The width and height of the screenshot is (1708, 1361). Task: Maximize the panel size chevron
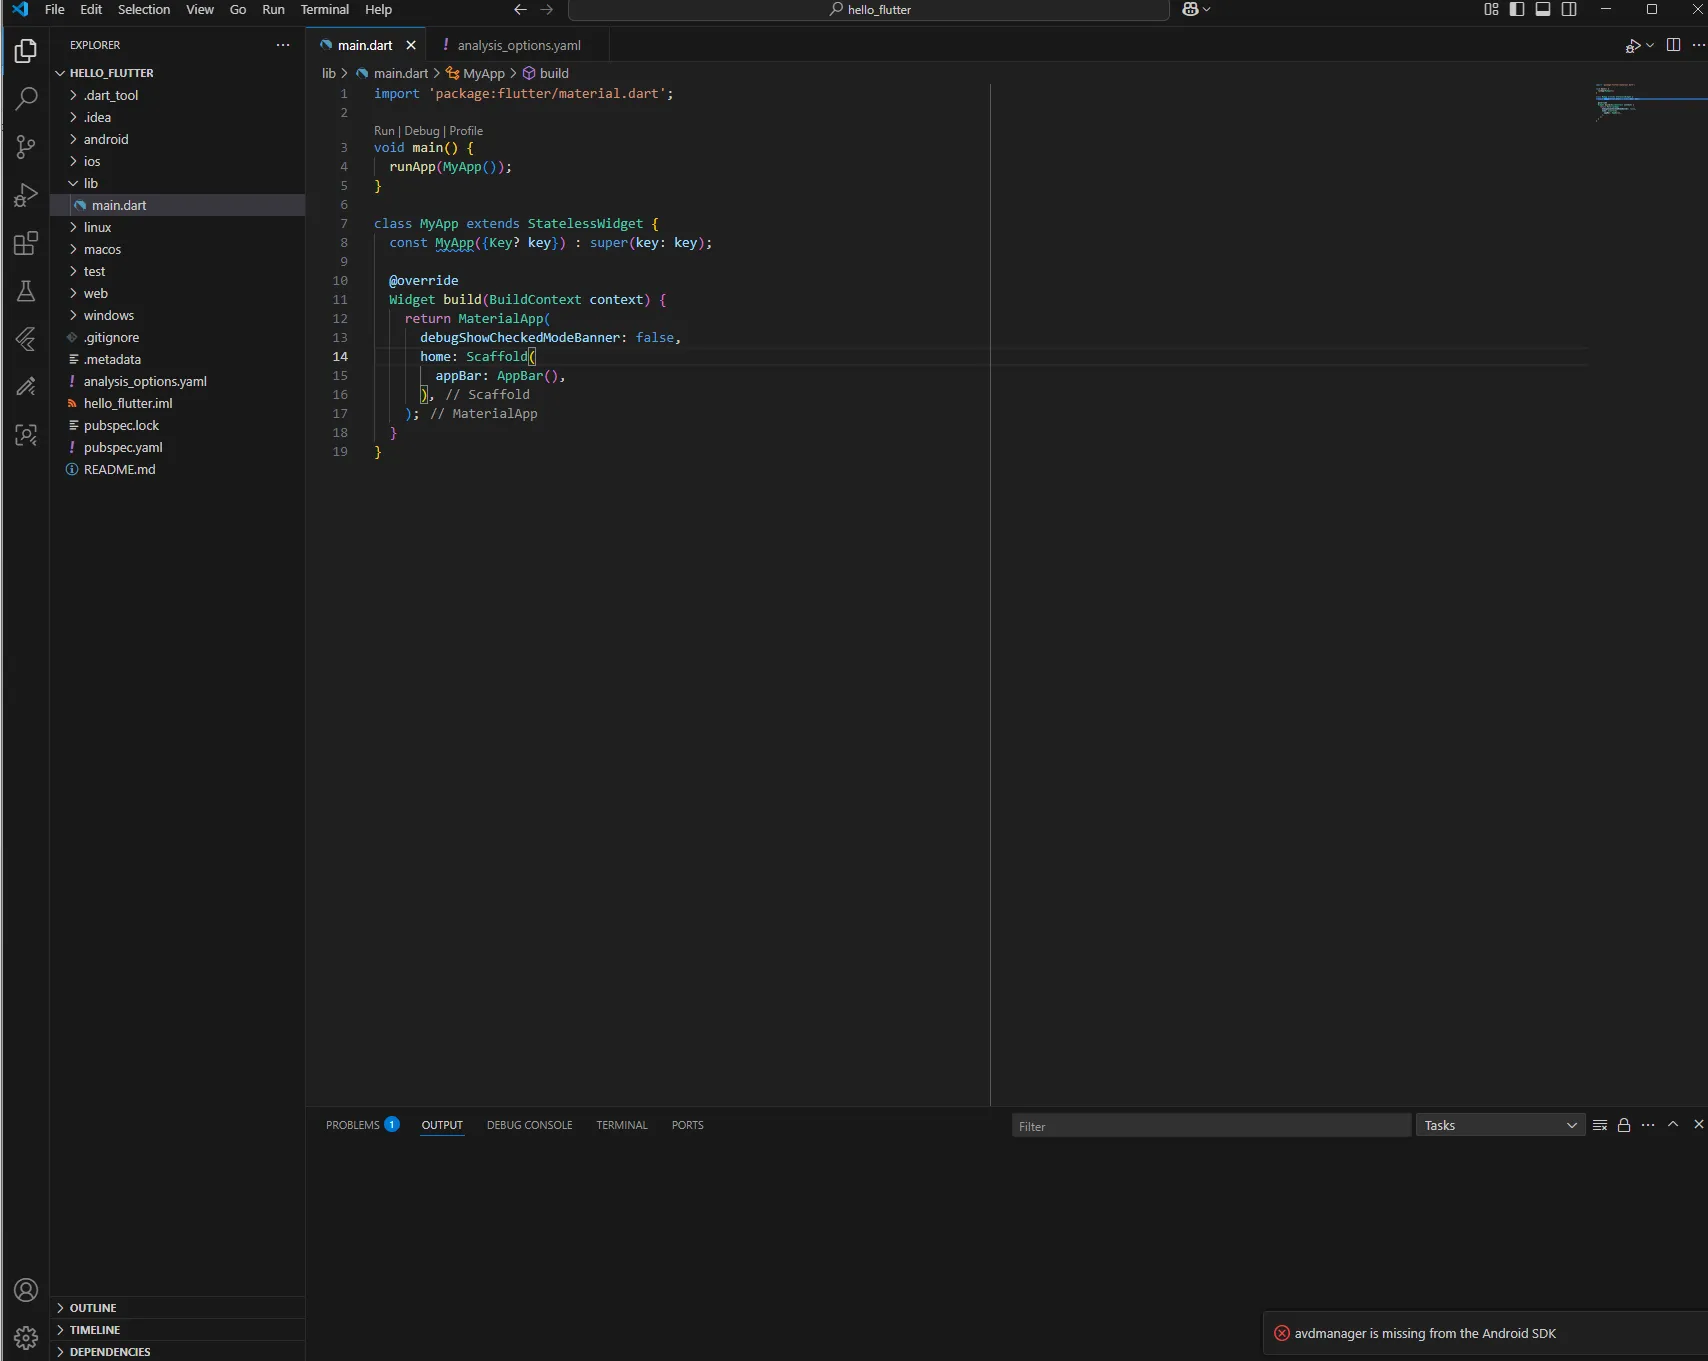click(1673, 1125)
